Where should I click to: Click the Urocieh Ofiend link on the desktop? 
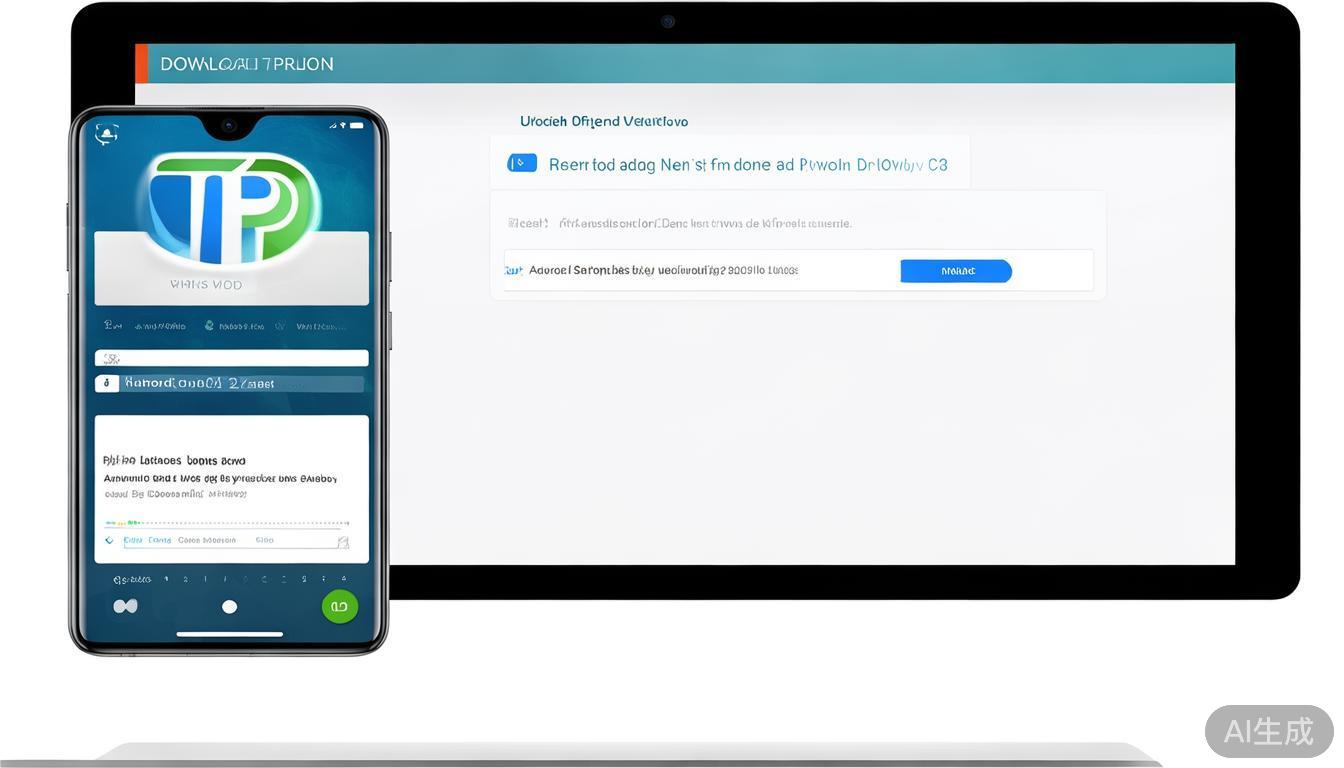click(x=603, y=121)
